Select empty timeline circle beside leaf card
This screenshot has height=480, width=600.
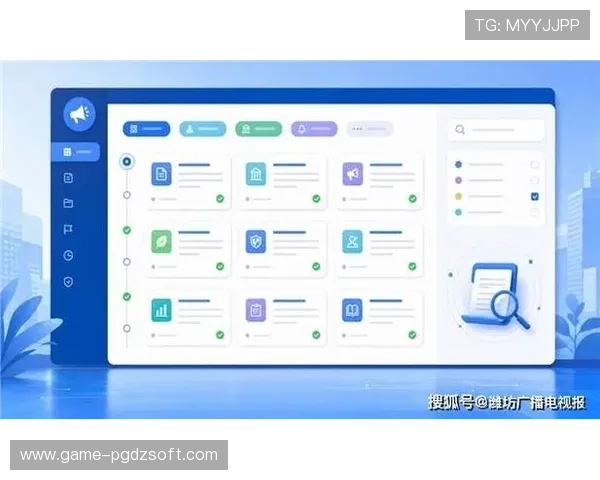click(127, 262)
